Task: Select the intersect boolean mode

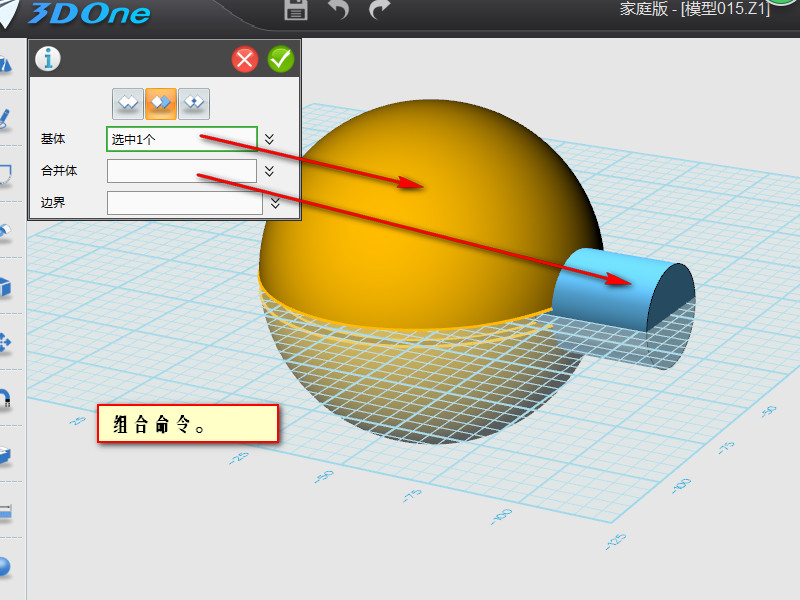Action: click(x=194, y=102)
